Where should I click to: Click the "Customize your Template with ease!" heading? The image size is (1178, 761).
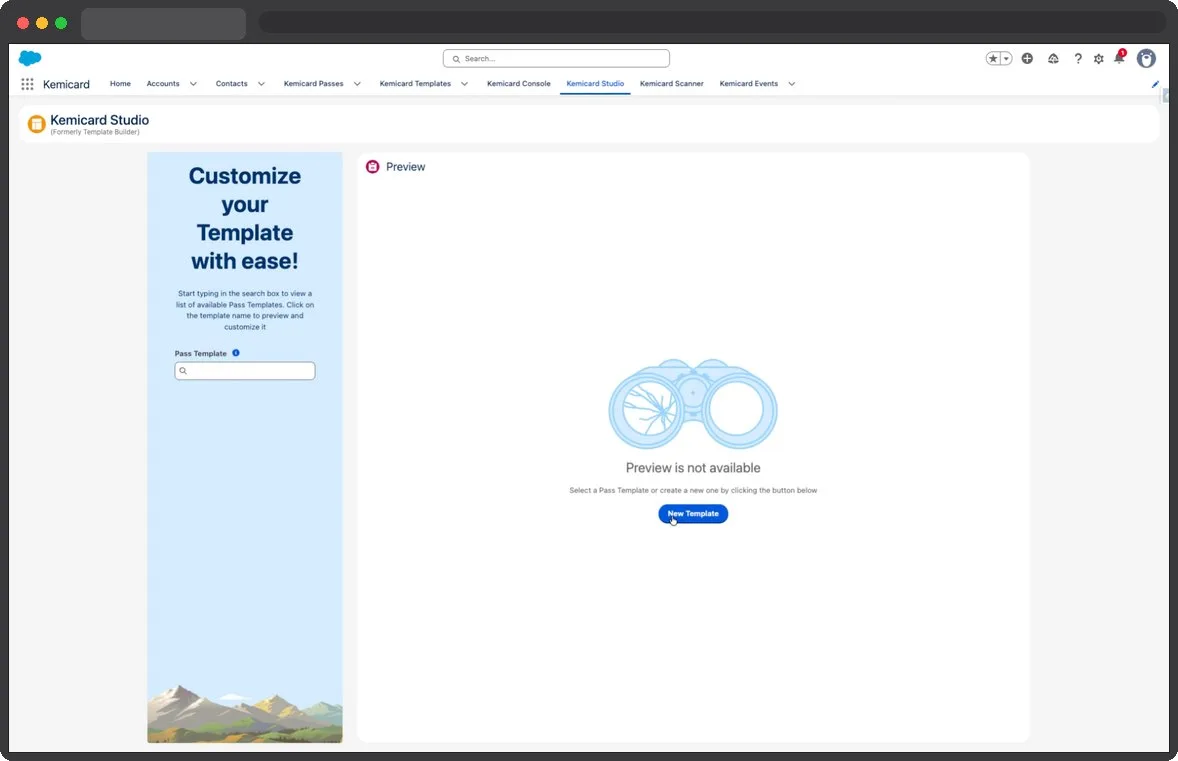point(245,218)
